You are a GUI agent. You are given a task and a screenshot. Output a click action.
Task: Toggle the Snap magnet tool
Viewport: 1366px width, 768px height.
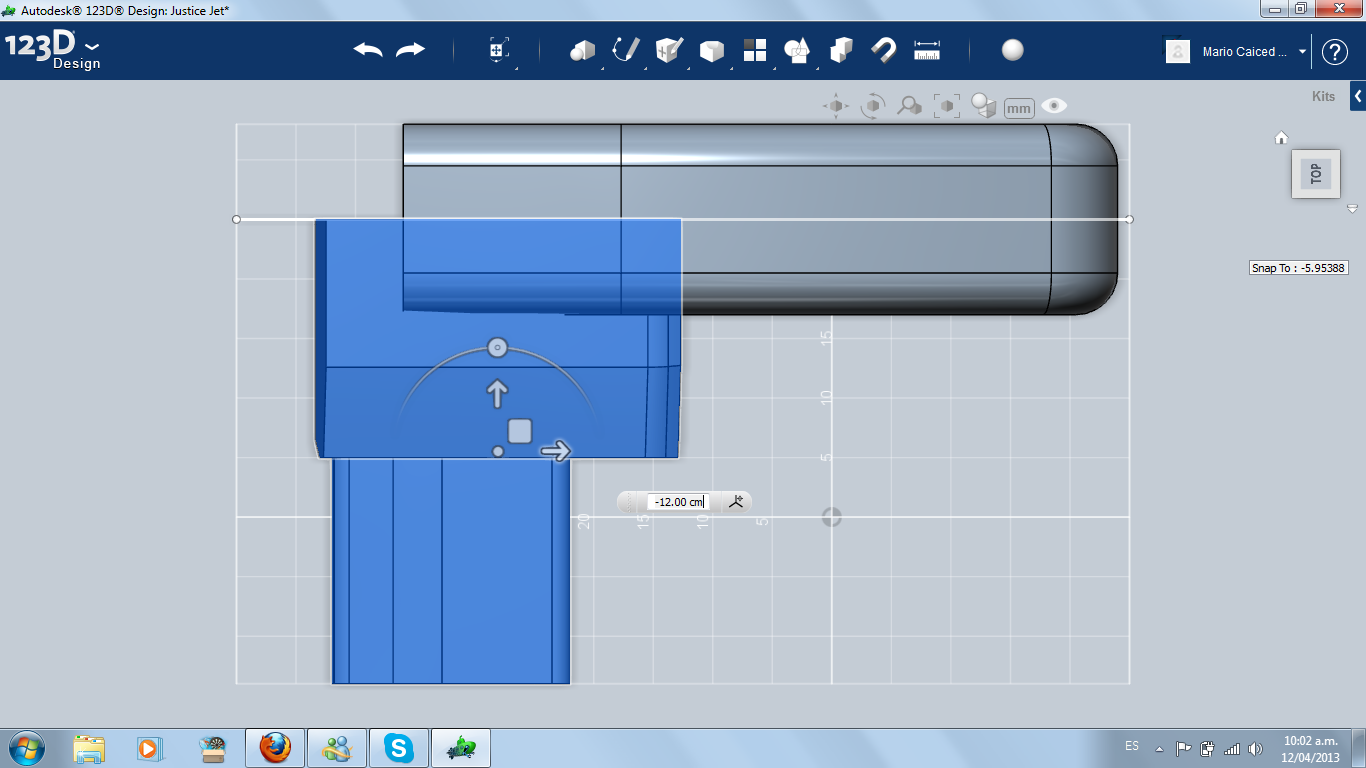coord(884,50)
